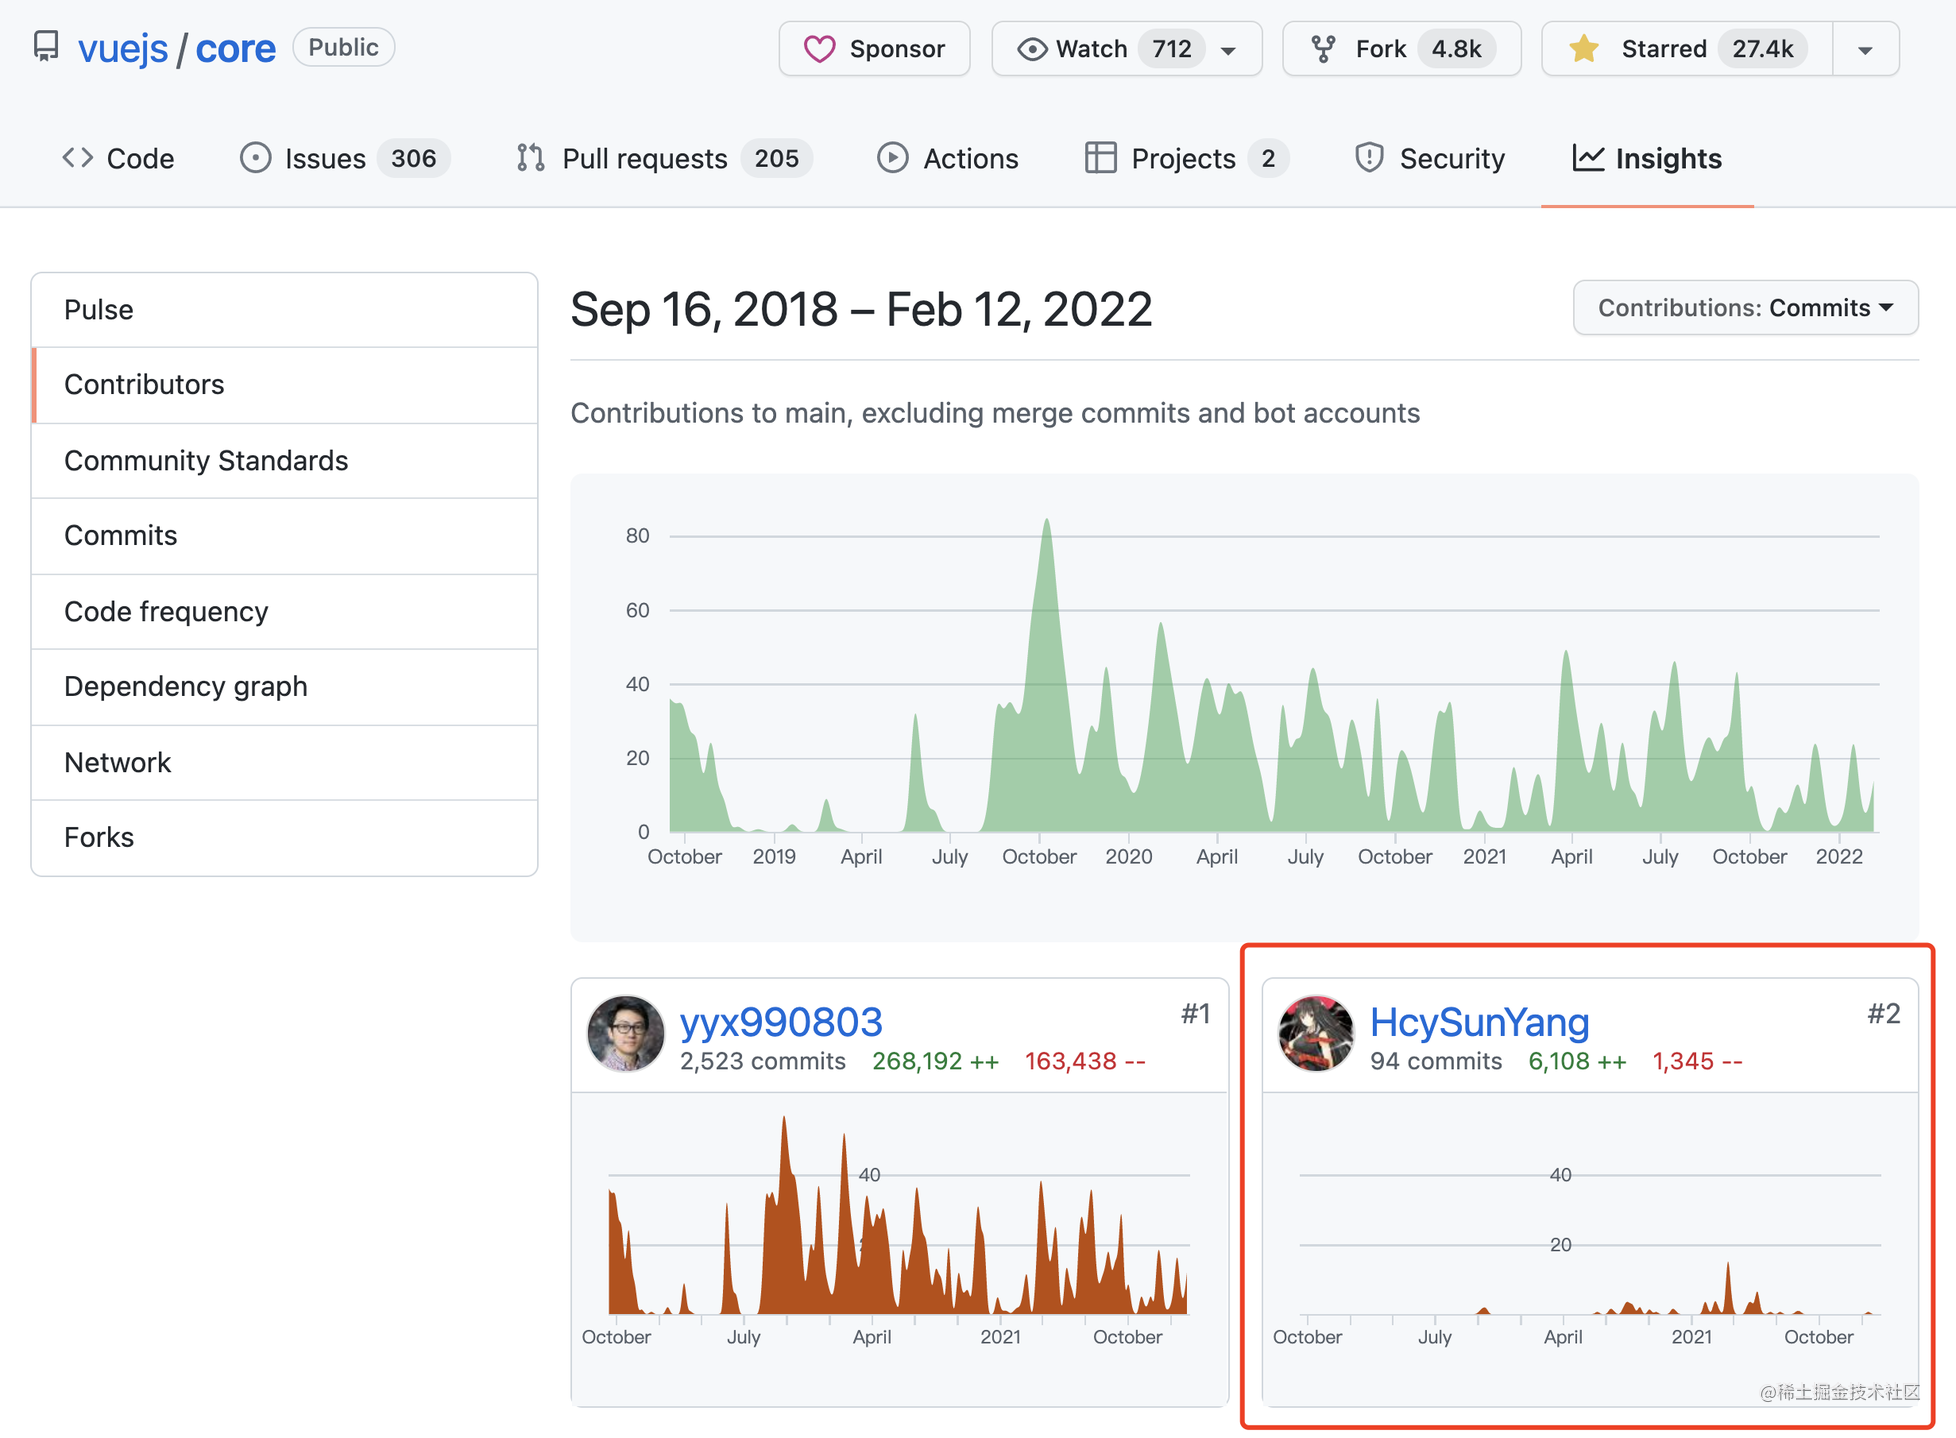1956x1438 pixels.
Task: Click the Projects table icon
Action: [1100, 158]
